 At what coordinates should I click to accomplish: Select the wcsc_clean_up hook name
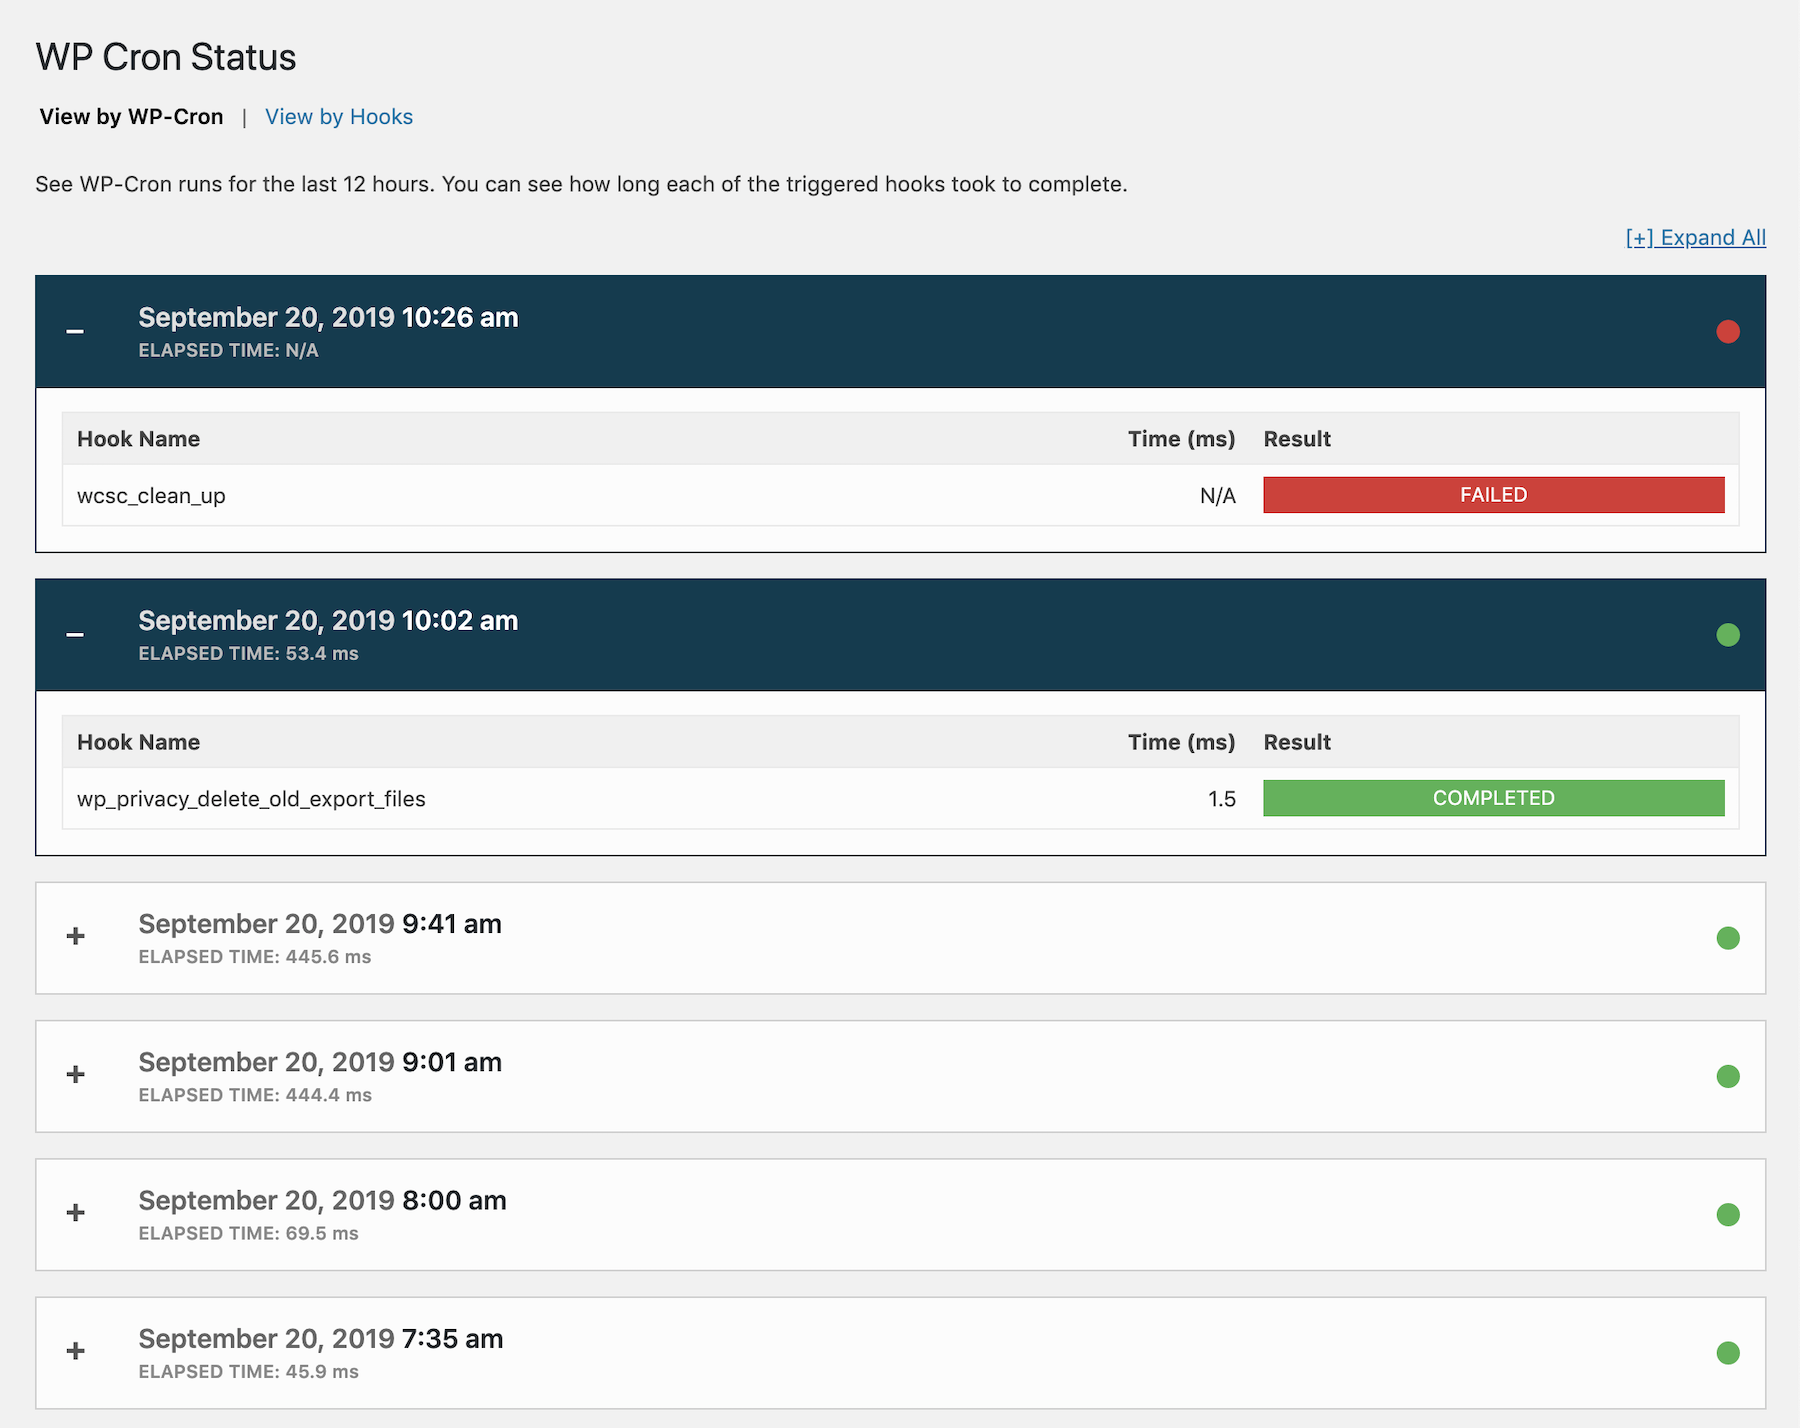[152, 495]
